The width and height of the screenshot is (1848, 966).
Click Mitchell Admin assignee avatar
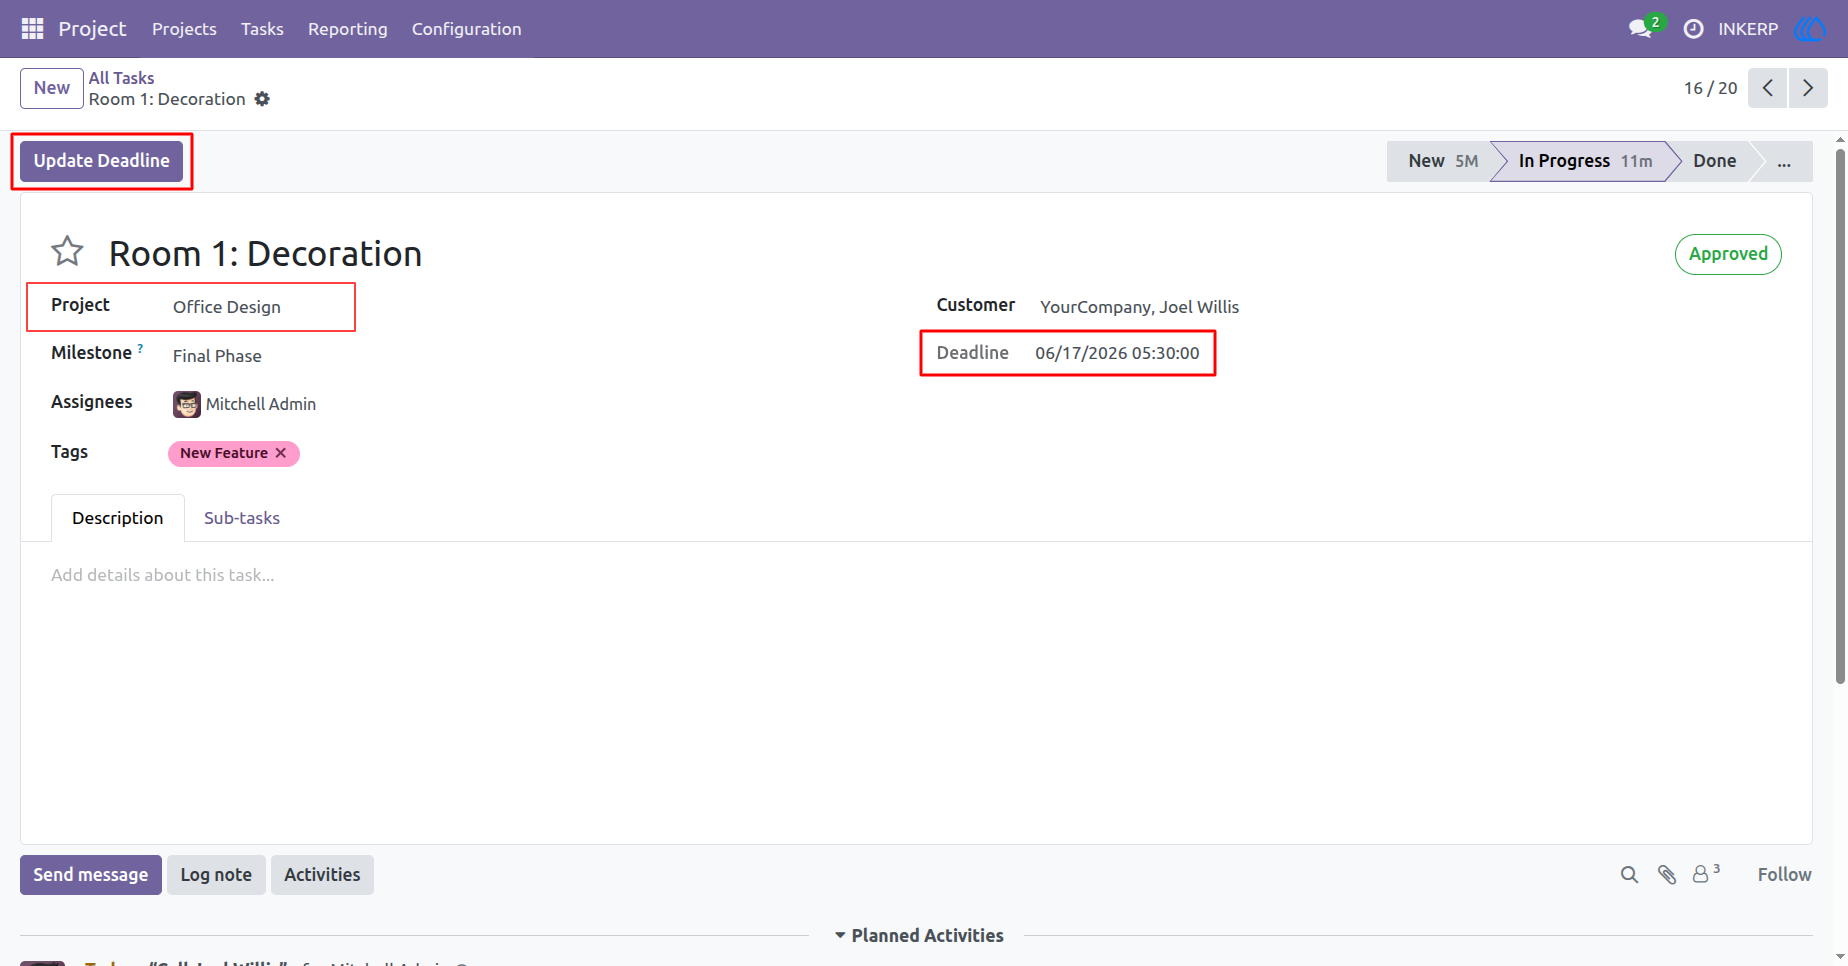(187, 404)
